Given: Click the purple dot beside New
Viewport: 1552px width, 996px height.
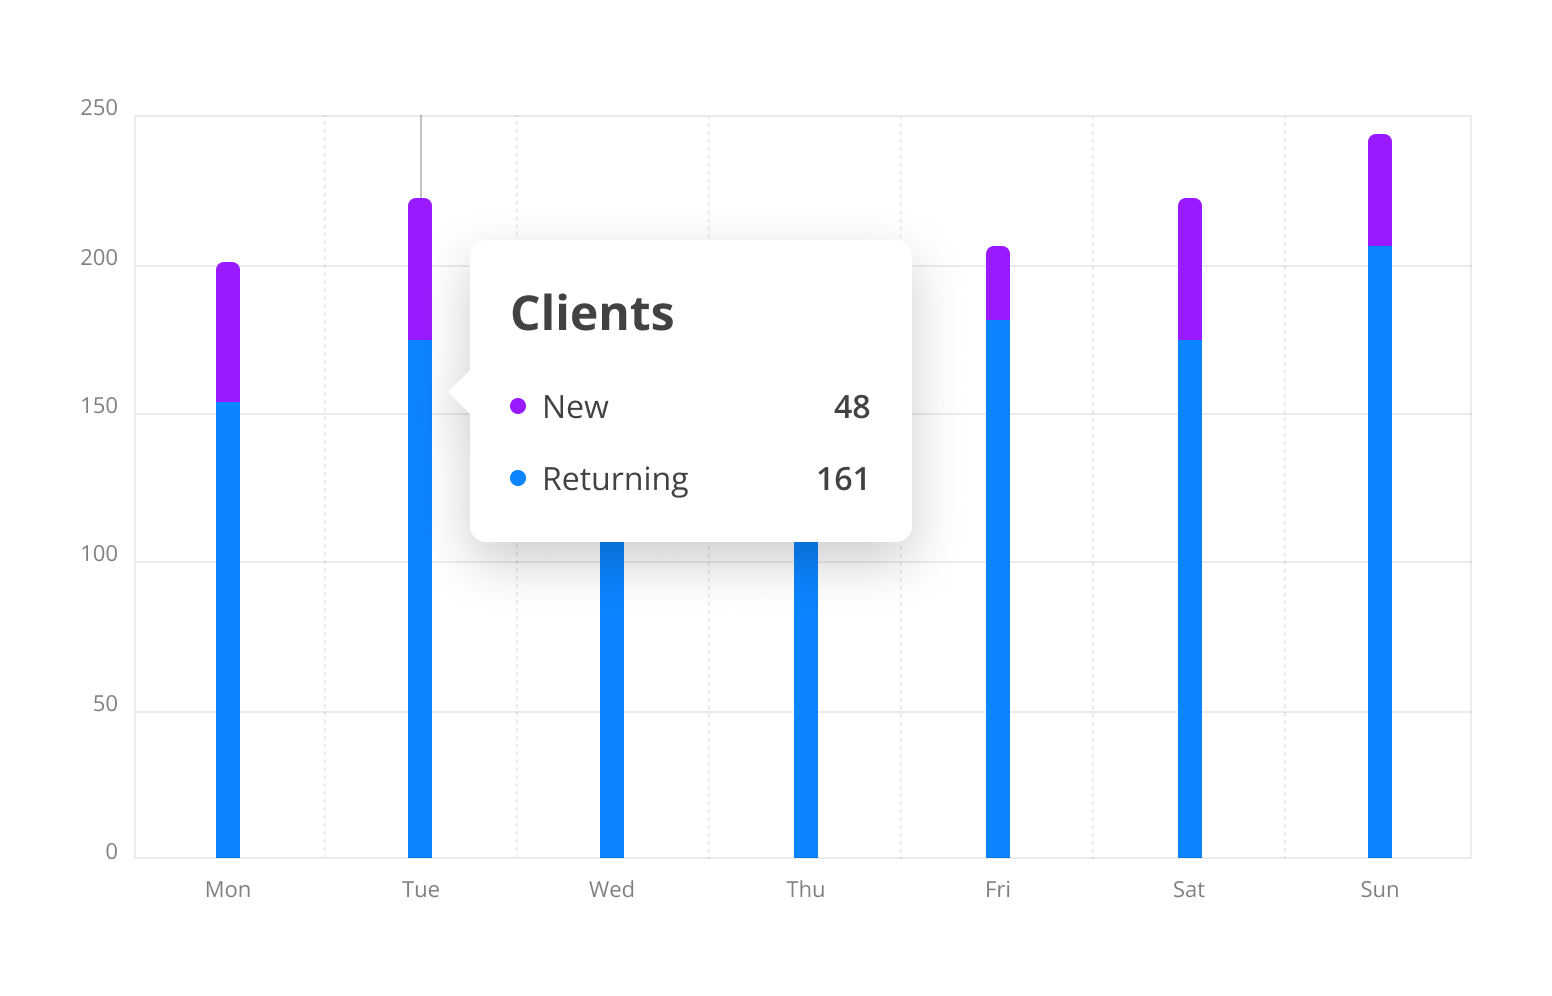Looking at the screenshot, I should [518, 406].
